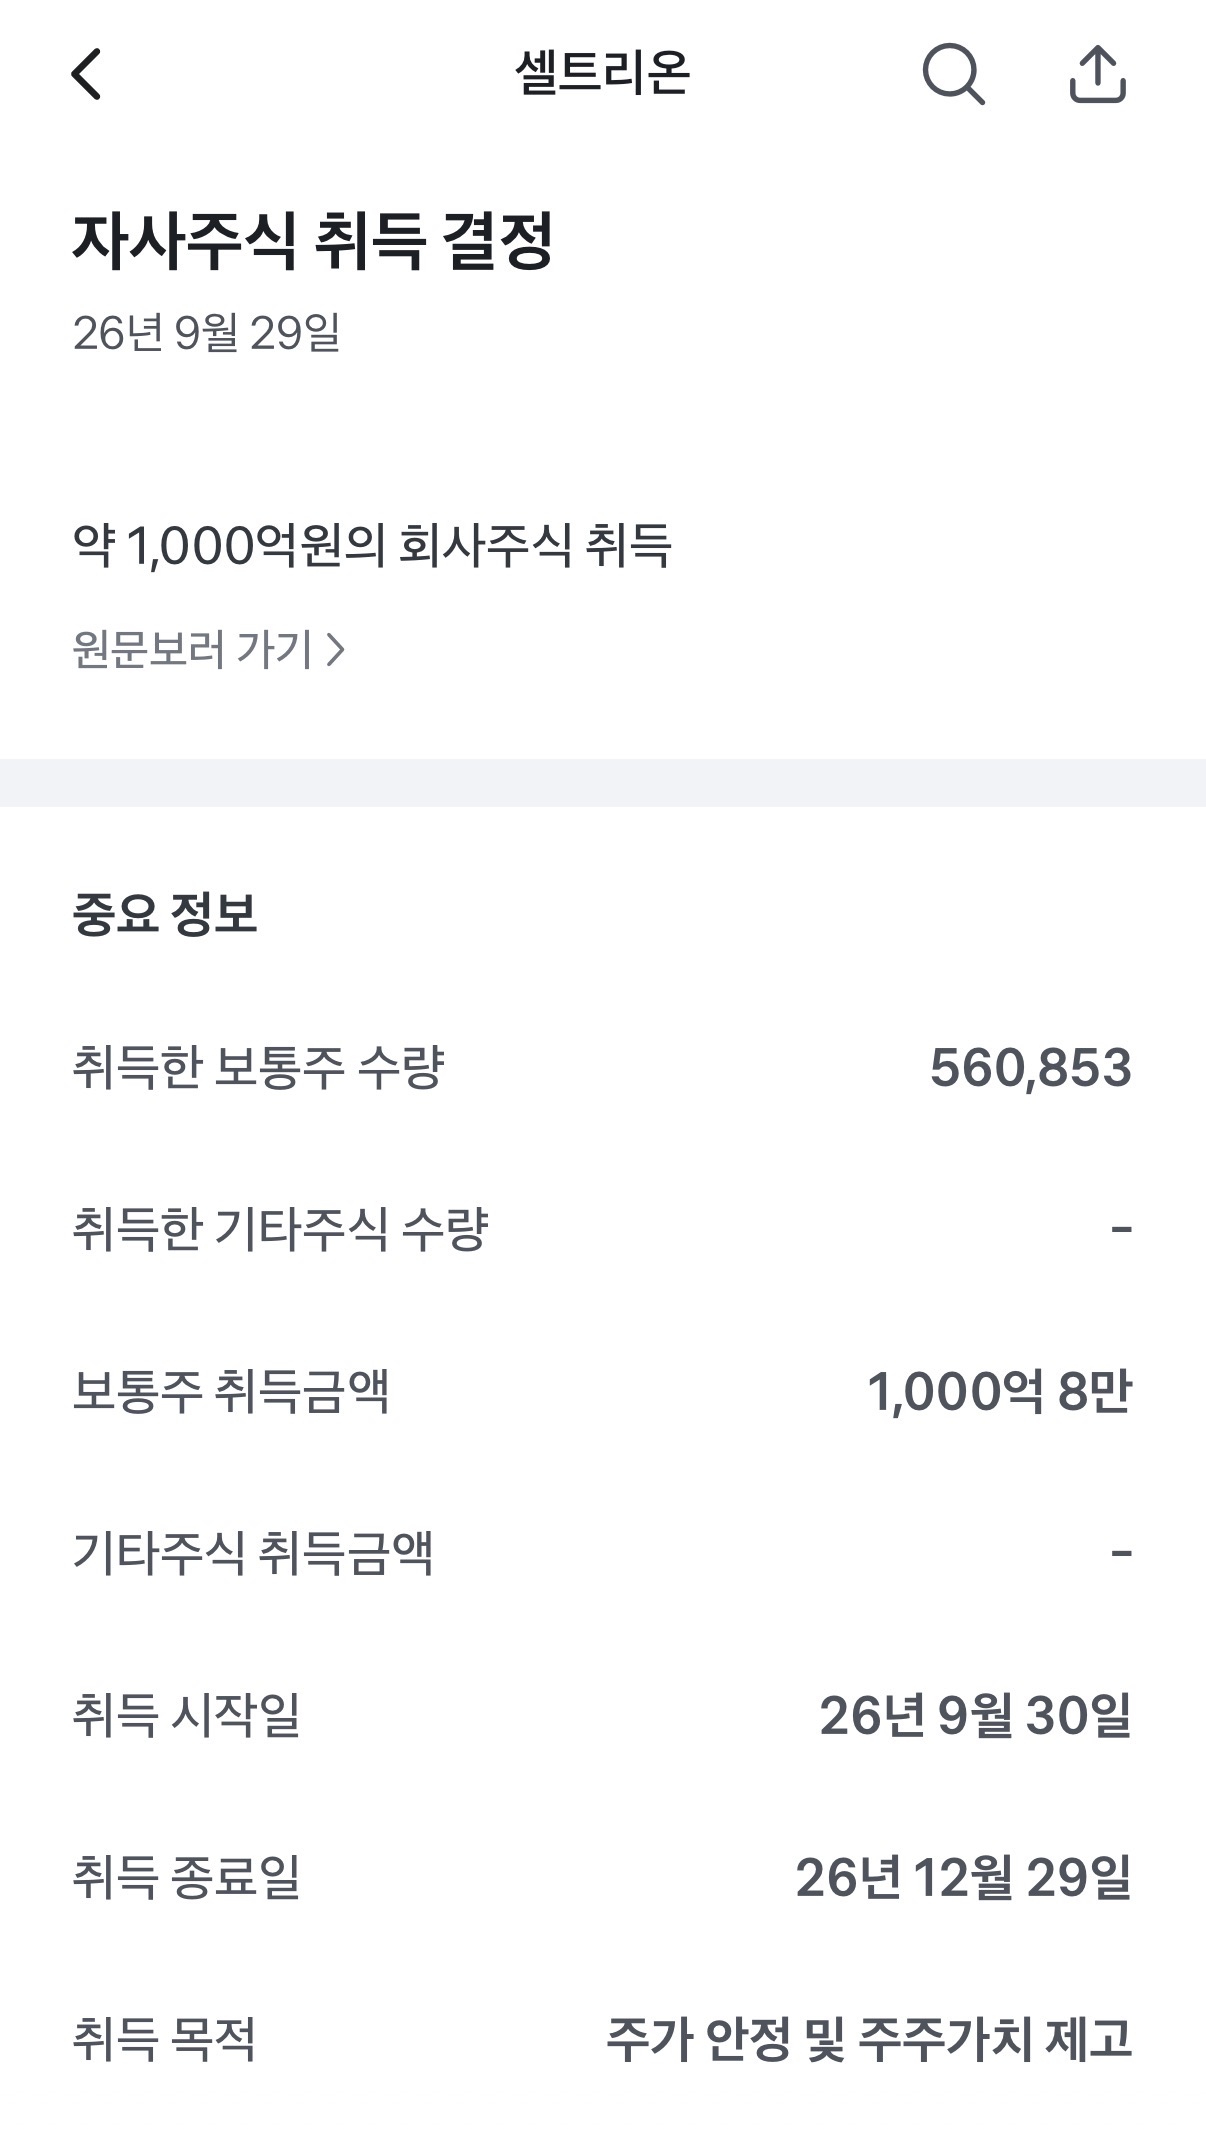This screenshot has height=2129, width=1206.
Task: Tap the 주가 안정 및 주주가치 제고 text
Action: pos(870,2039)
